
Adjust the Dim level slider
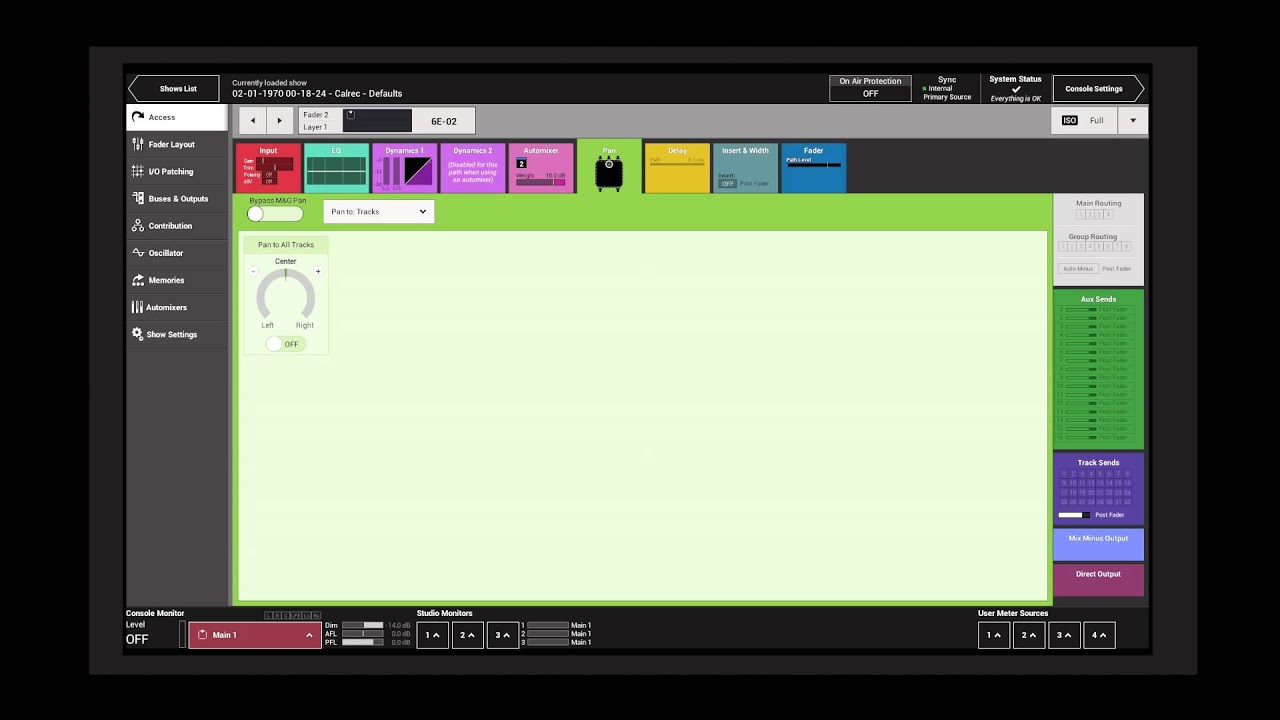coord(362,625)
